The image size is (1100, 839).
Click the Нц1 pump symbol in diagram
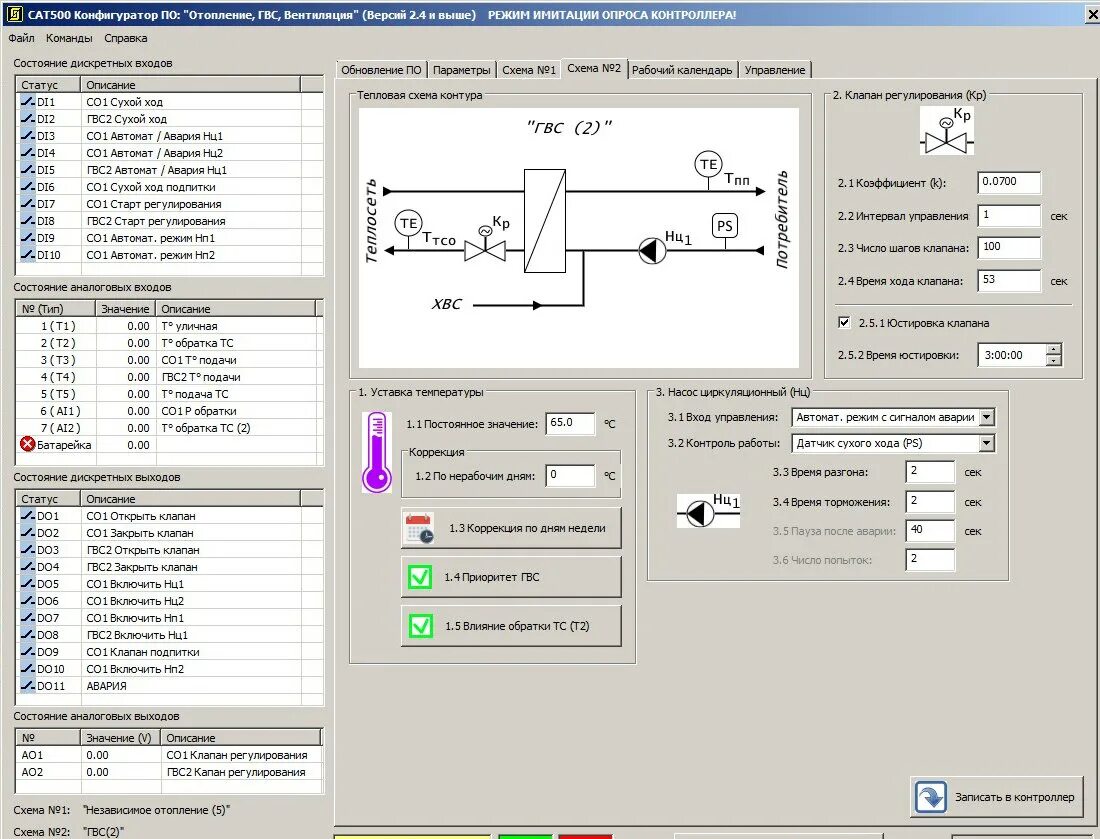652,250
